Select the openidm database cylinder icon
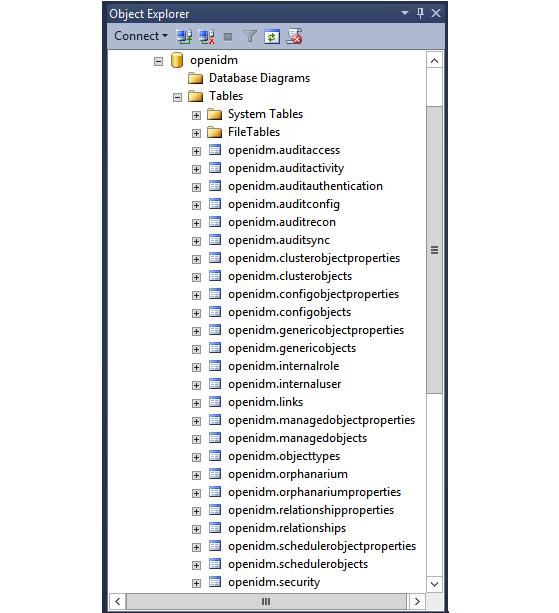Viewport: 559px width, 613px height. click(177, 60)
